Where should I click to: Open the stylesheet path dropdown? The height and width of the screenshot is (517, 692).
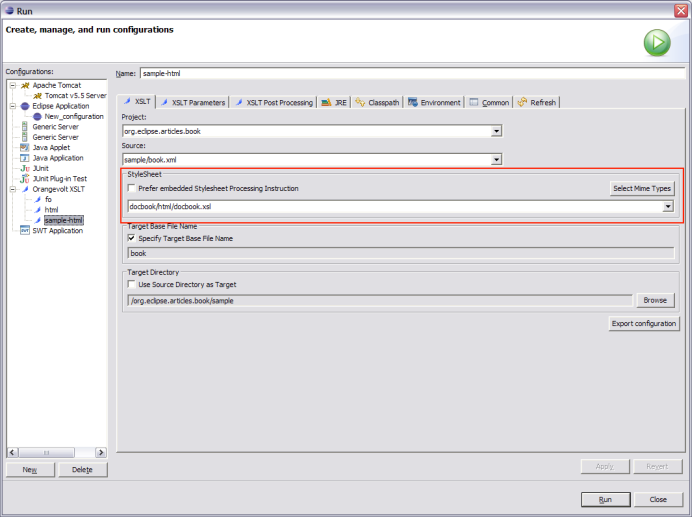tap(668, 206)
